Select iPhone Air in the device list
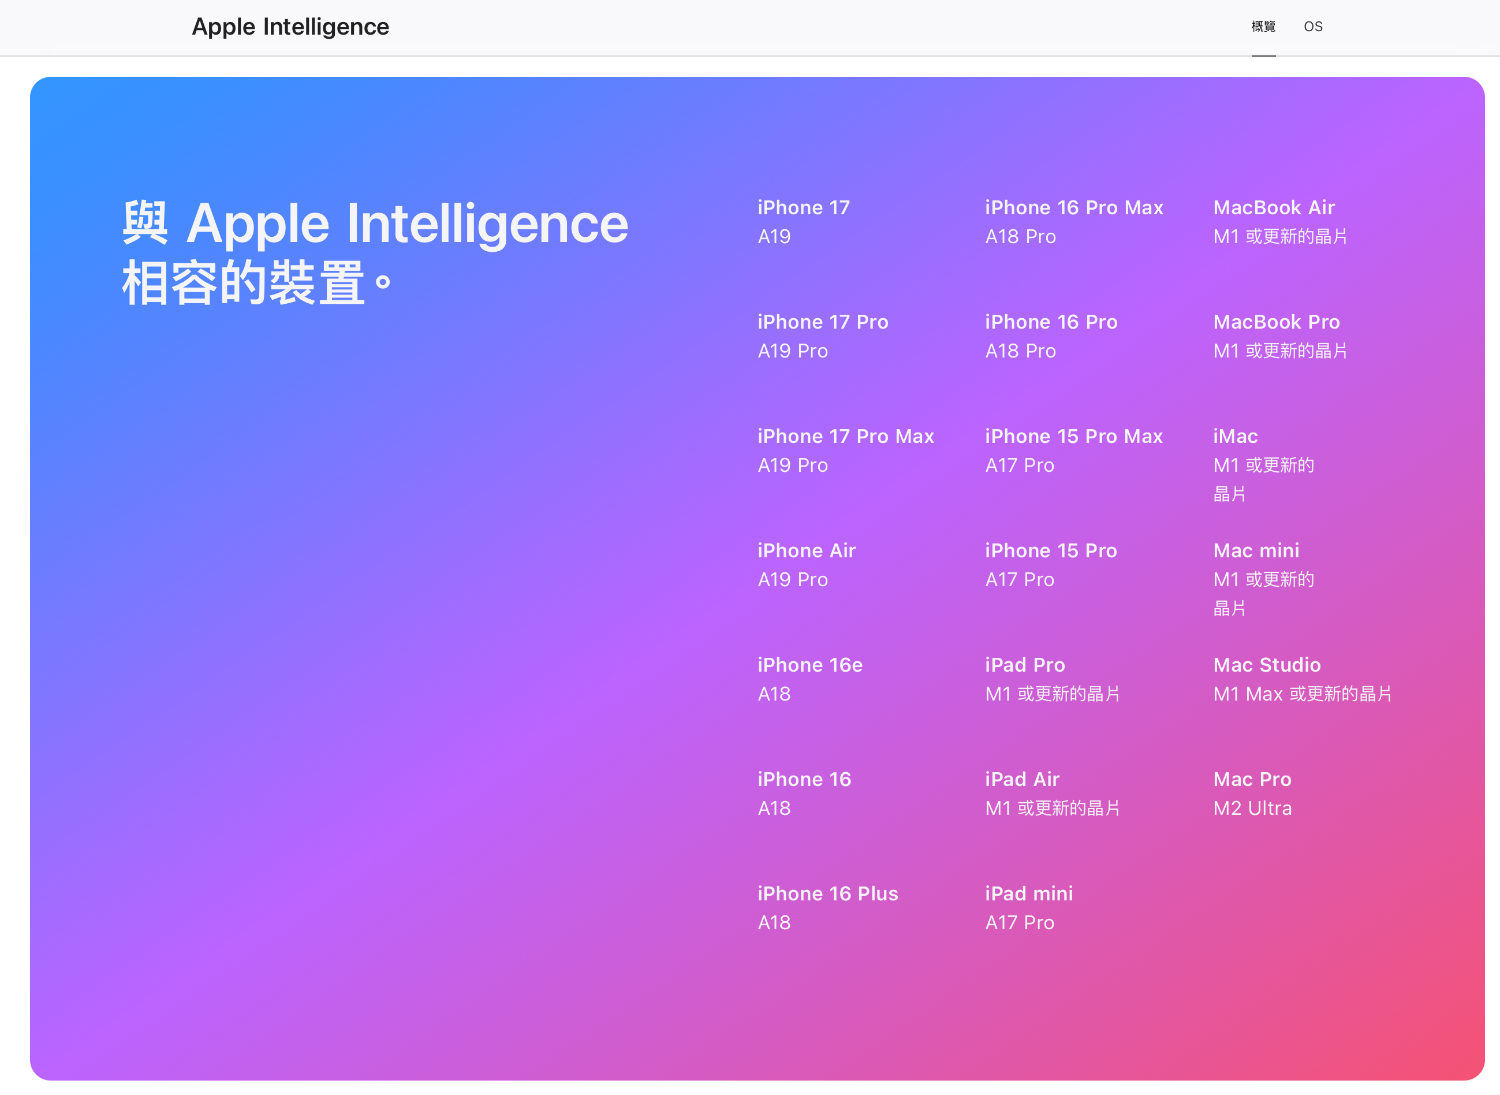 coord(806,551)
